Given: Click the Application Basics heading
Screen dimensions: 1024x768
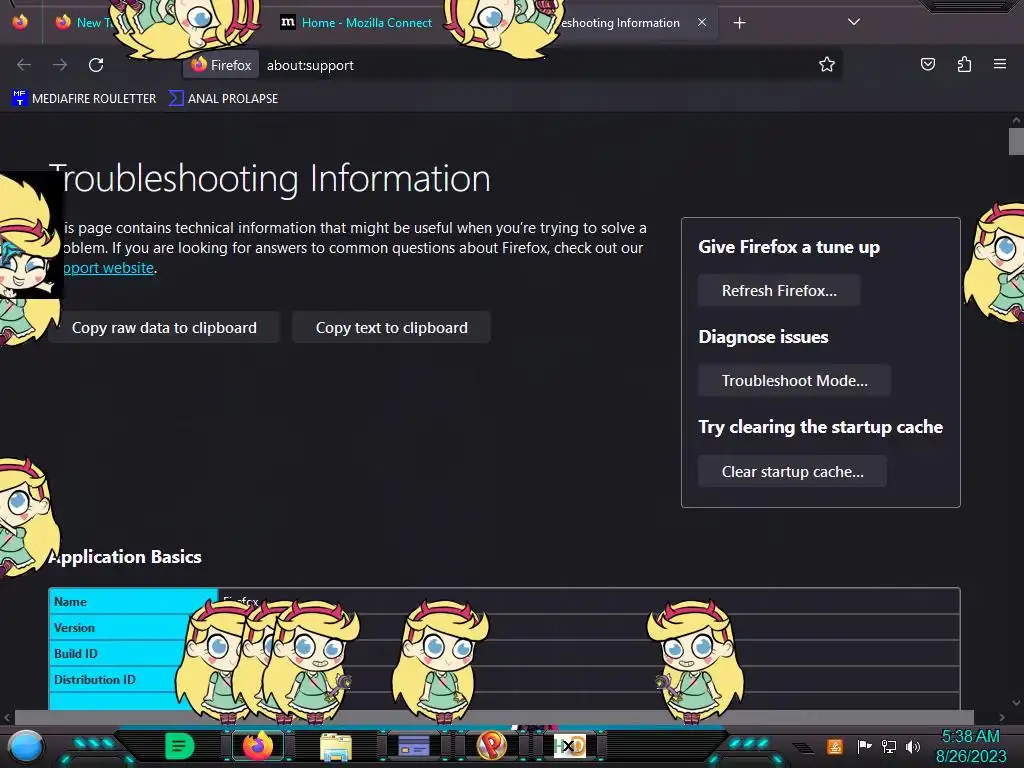Looking at the screenshot, I should pyautogui.click(x=125, y=557).
